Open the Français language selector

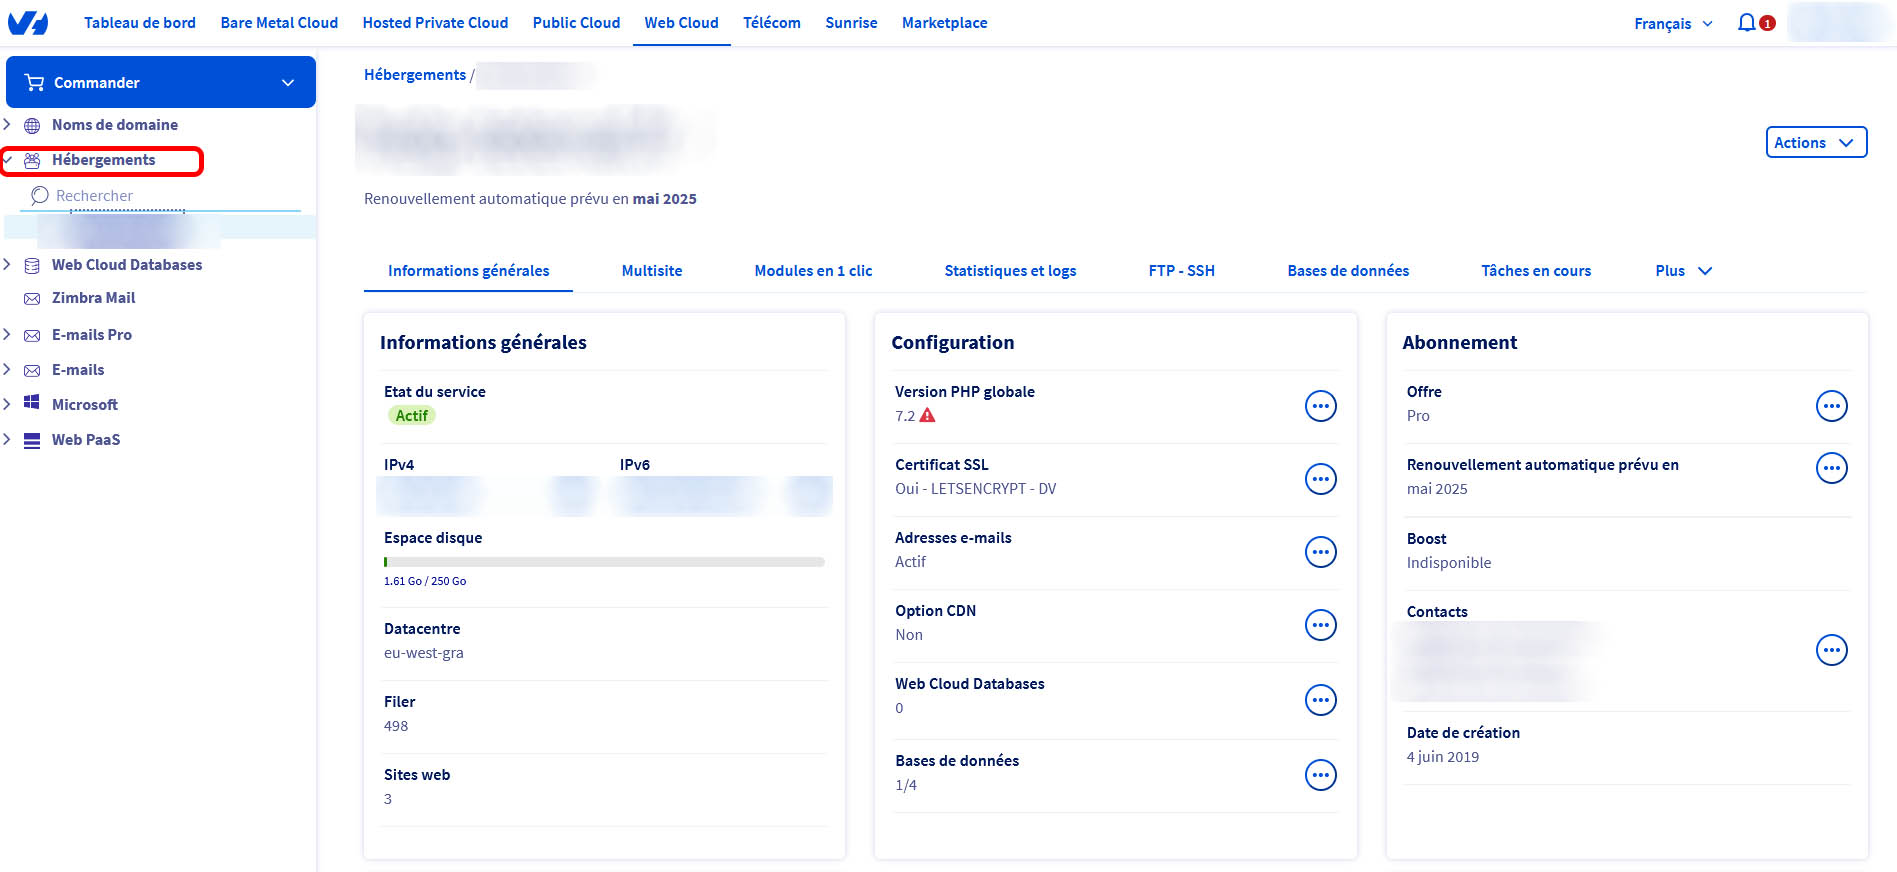[1672, 23]
